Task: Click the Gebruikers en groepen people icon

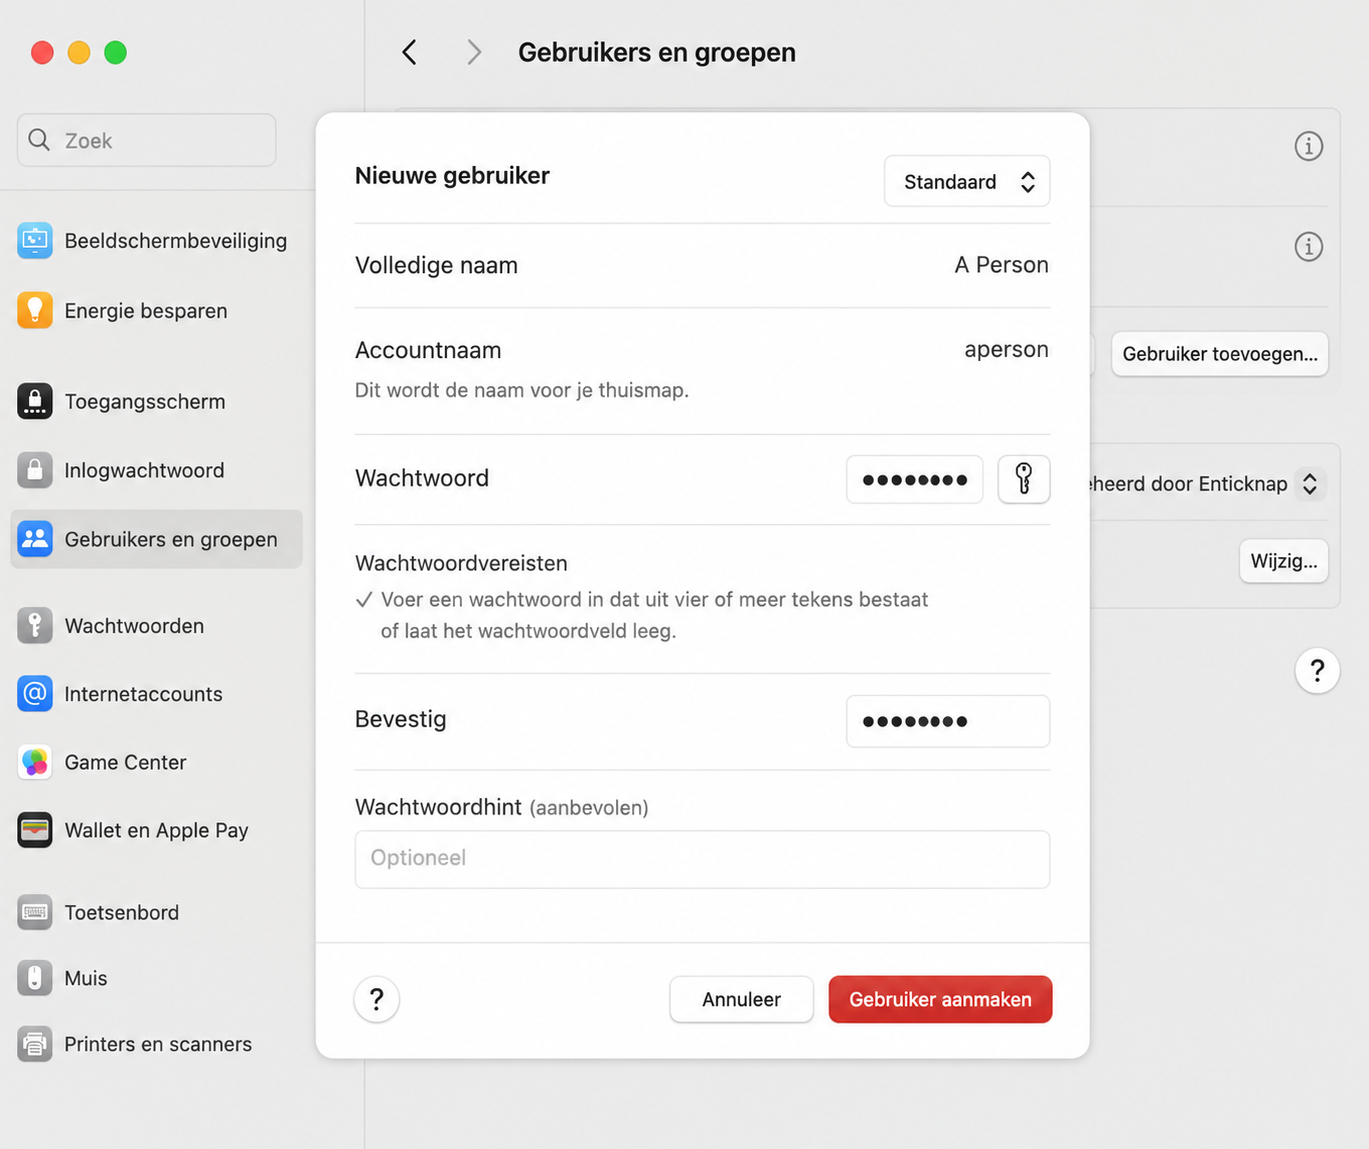Action: [x=35, y=539]
